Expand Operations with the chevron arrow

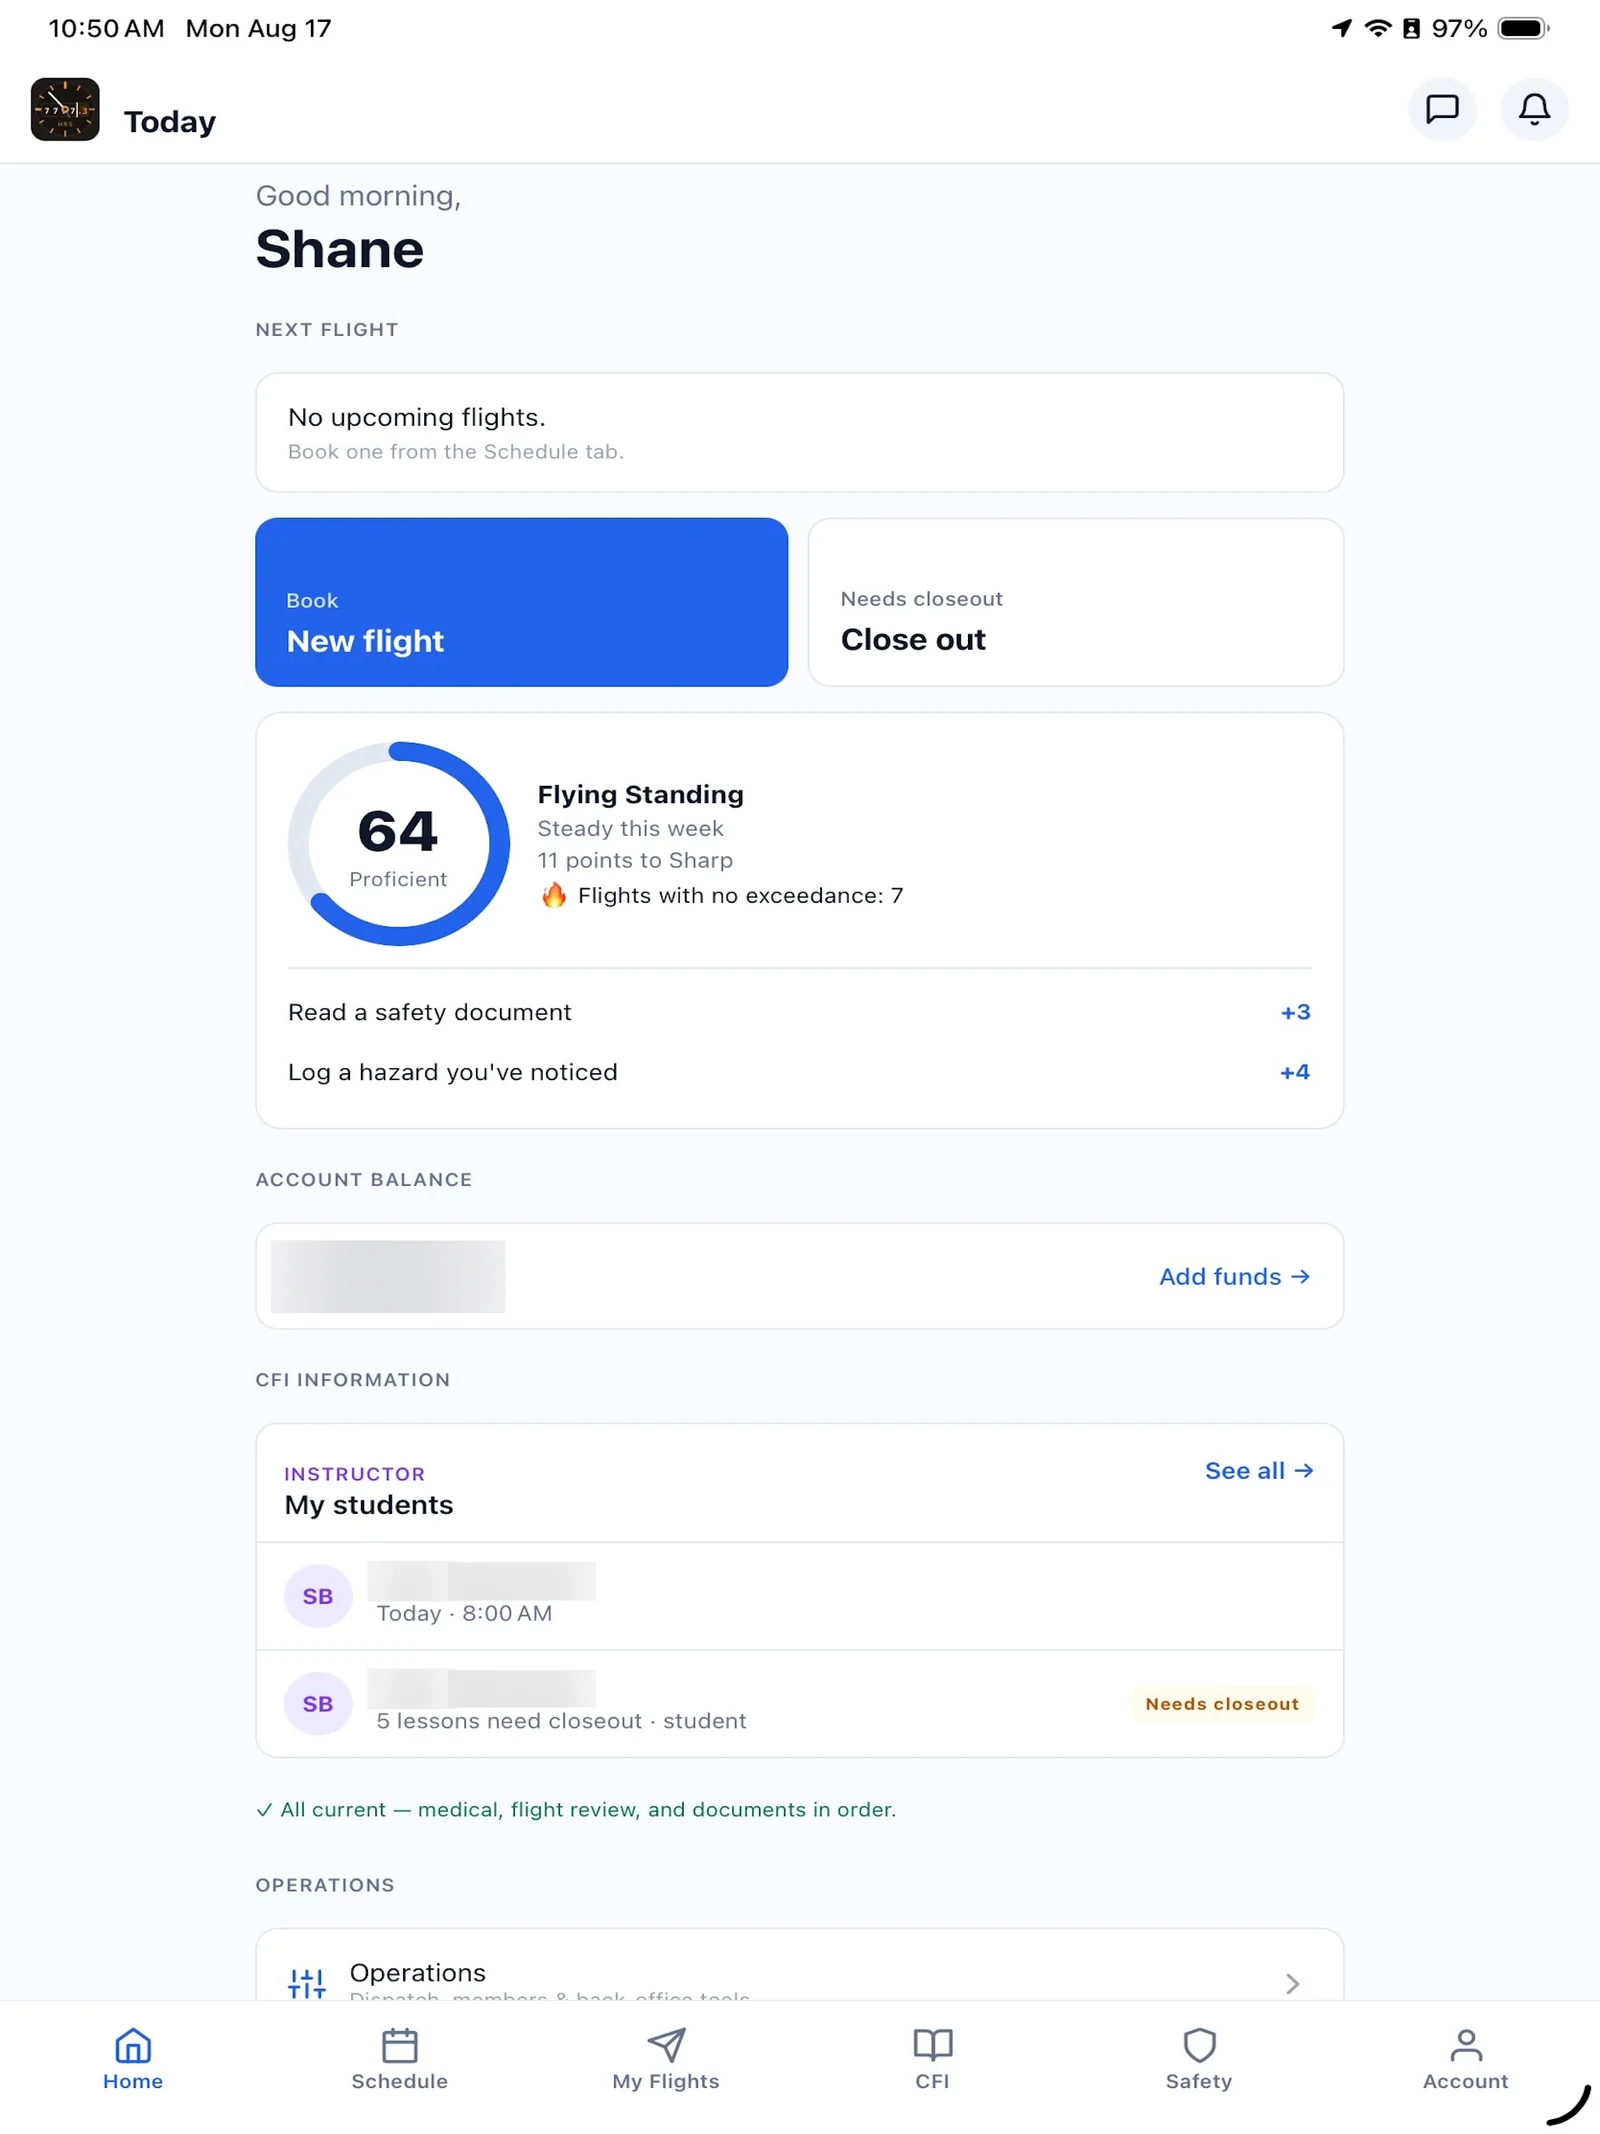point(1292,1983)
